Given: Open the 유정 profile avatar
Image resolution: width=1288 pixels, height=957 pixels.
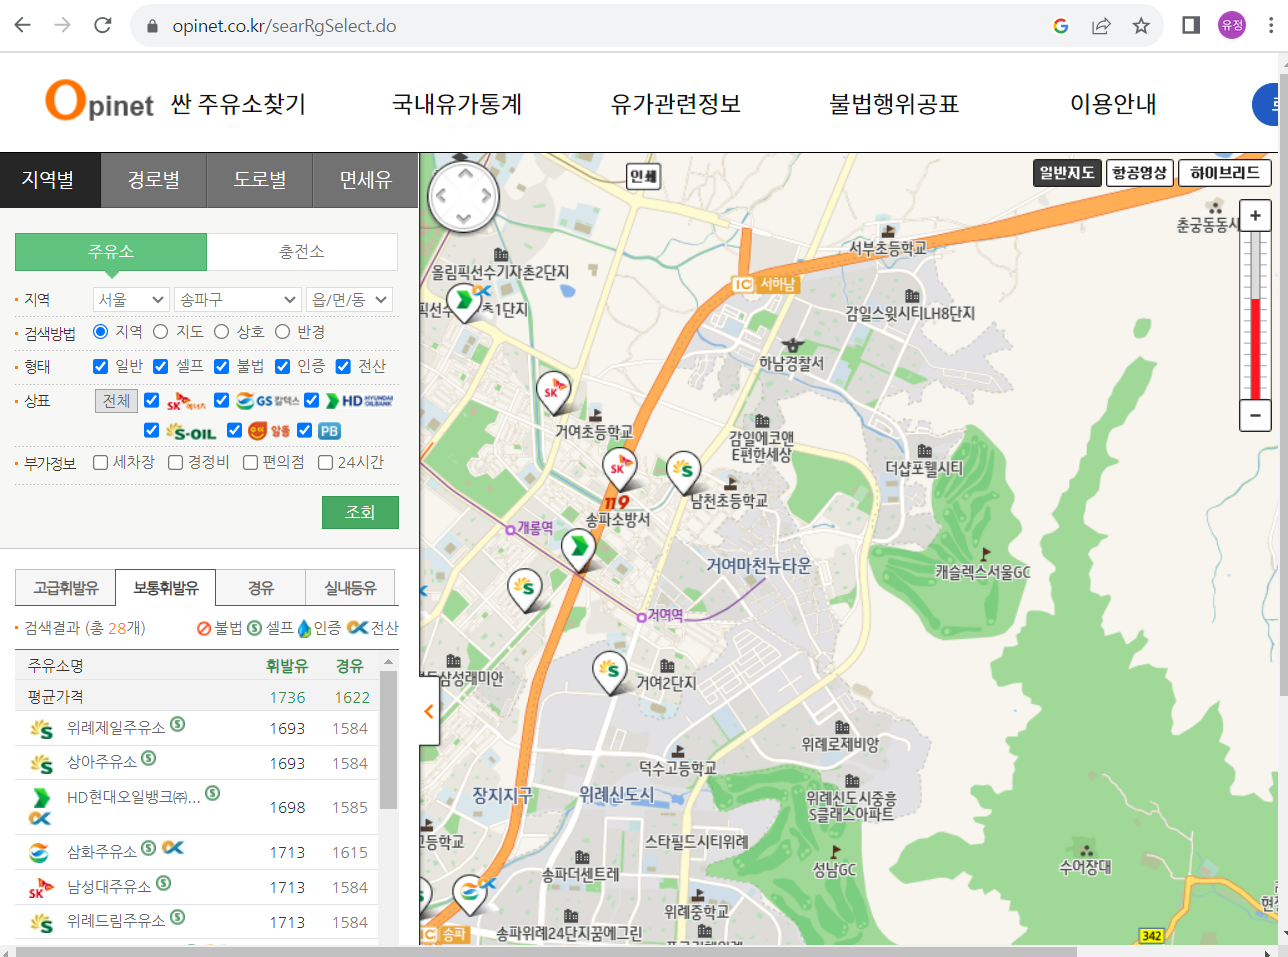Looking at the screenshot, I should pyautogui.click(x=1232, y=25).
